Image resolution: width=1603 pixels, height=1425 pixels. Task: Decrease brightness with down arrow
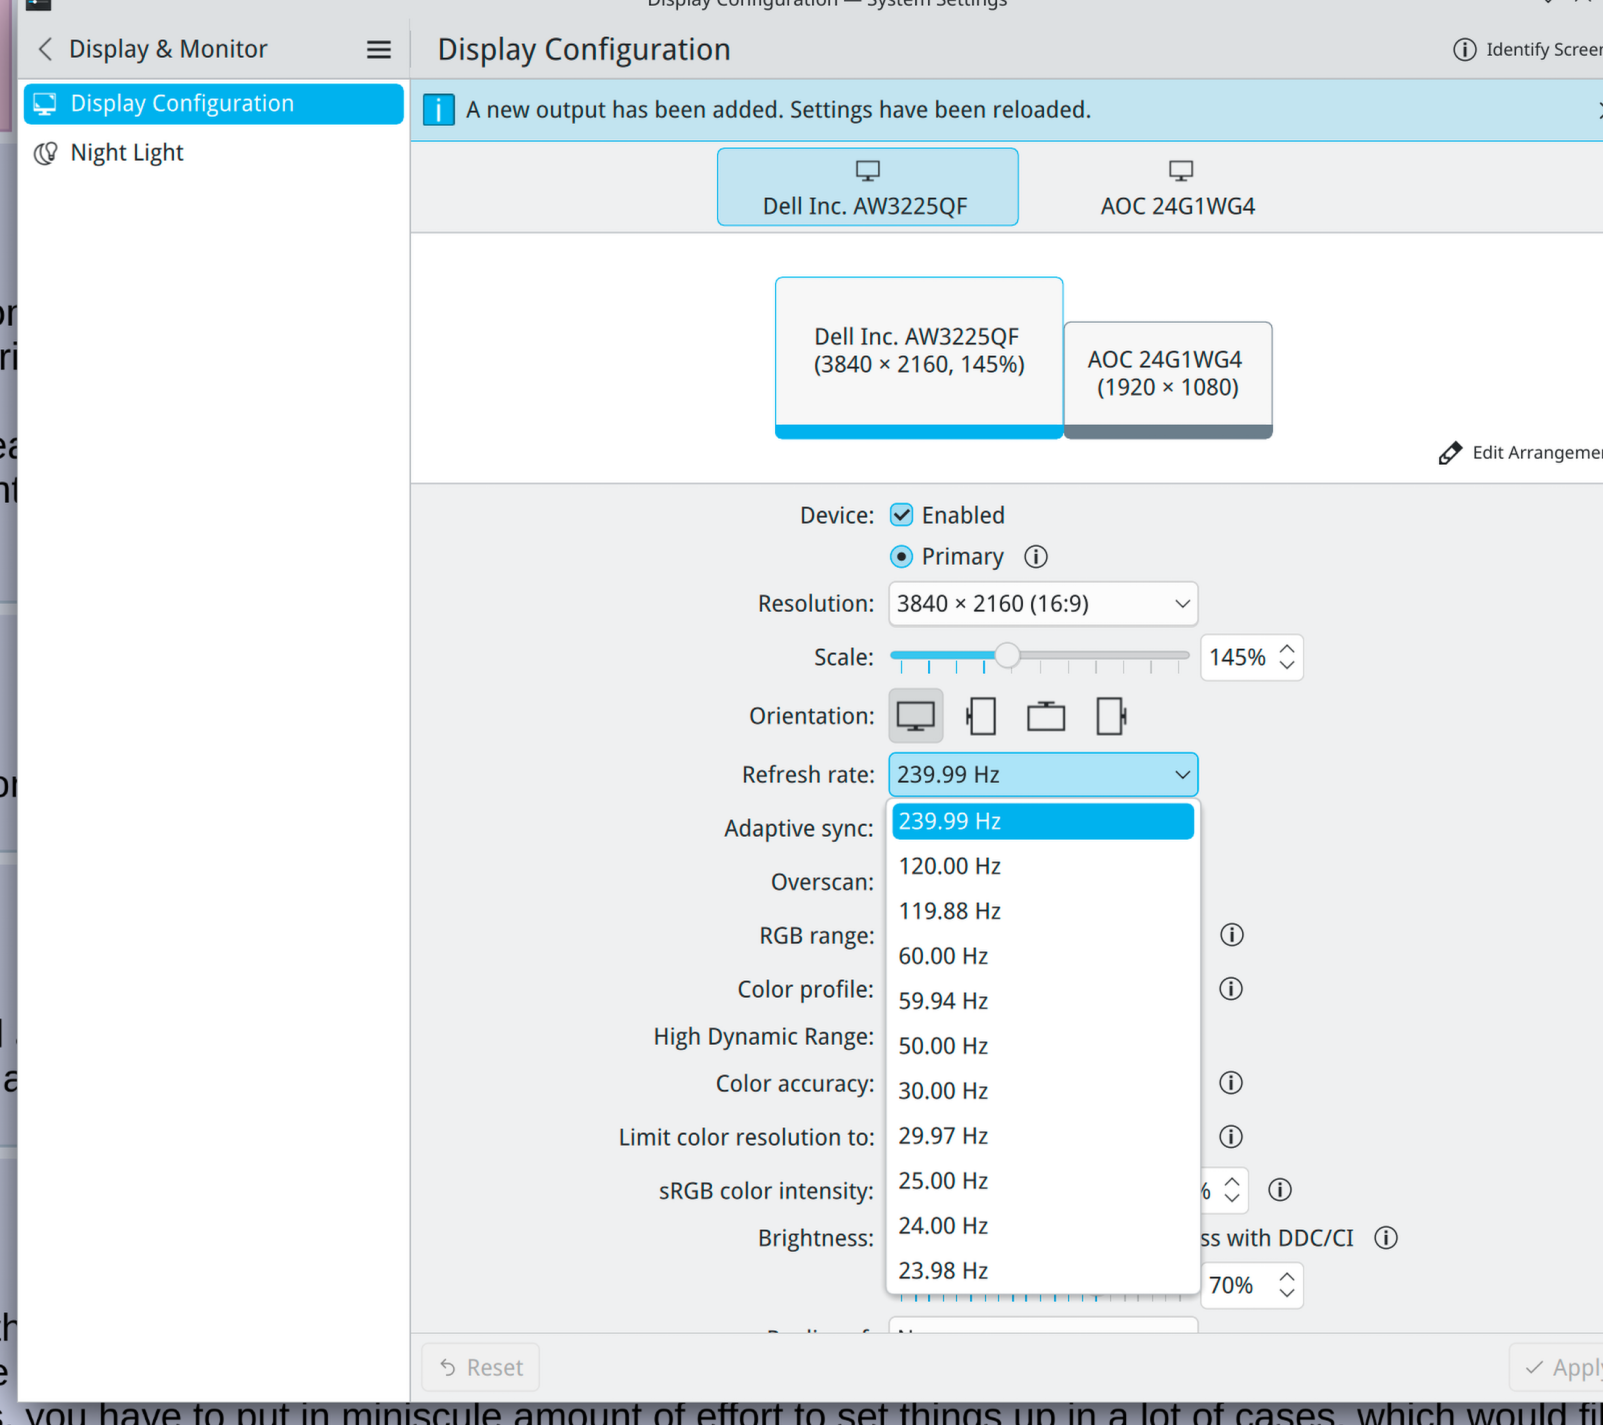(x=1287, y=1293)
